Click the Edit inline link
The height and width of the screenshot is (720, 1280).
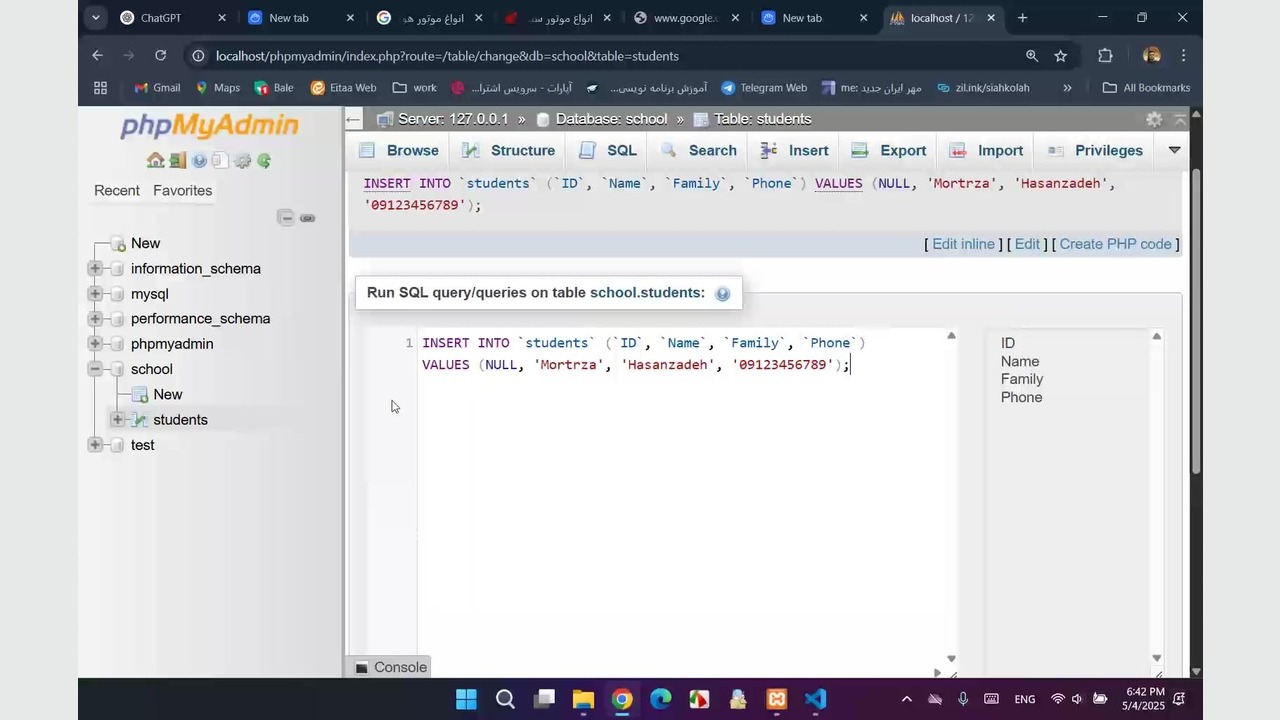coord(962,244)
